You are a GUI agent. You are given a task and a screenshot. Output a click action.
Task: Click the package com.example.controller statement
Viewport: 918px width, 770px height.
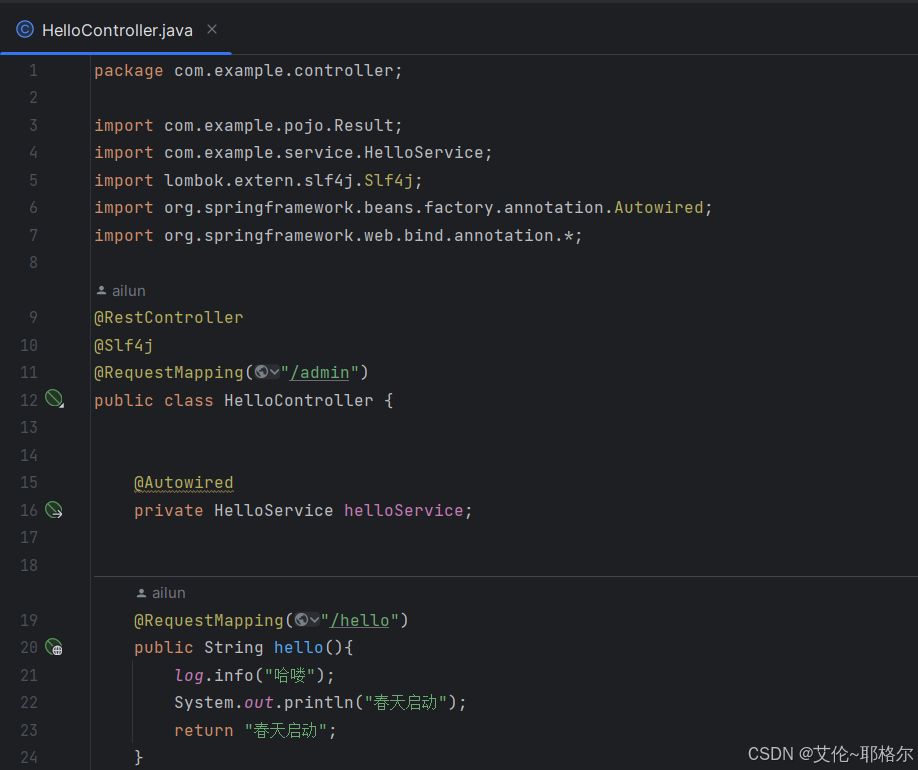tap(248, 70)
